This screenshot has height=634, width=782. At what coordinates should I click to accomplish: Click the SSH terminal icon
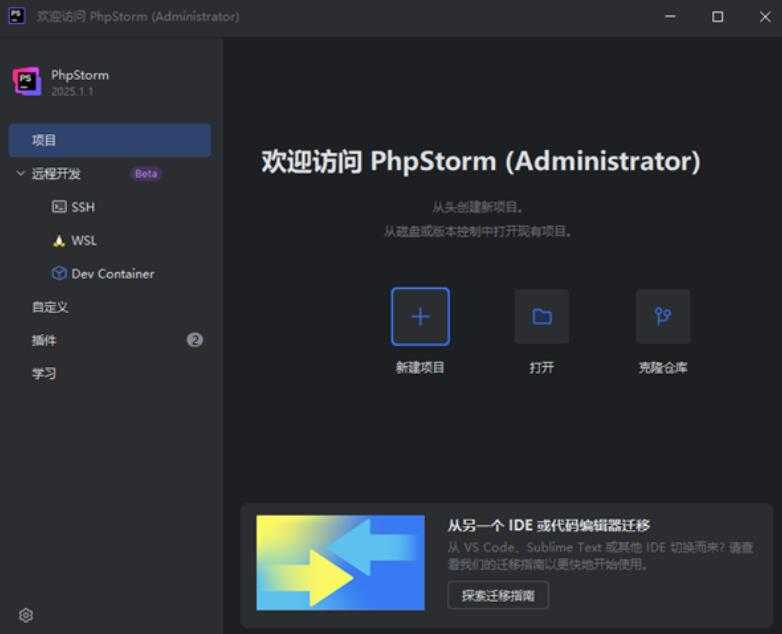(x=59, y=207)
